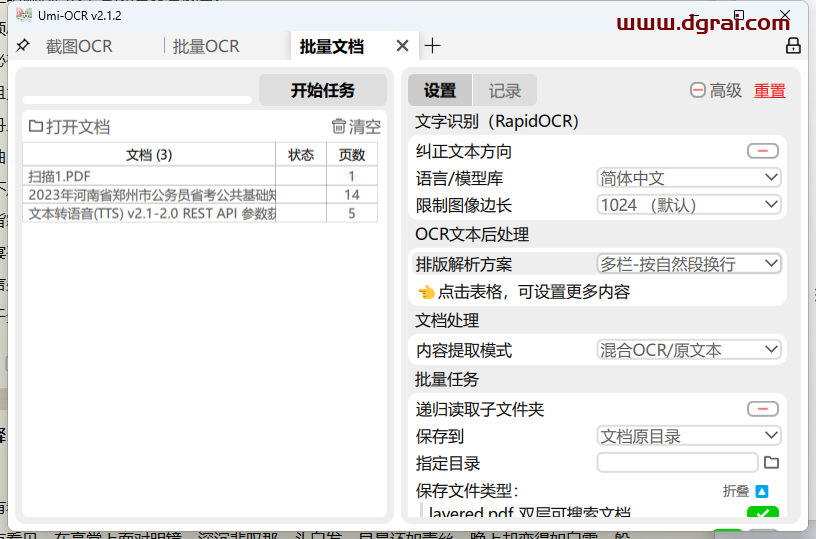
Task: Click the Umi-OCR app icon in title bar
Action: [24, 15]
